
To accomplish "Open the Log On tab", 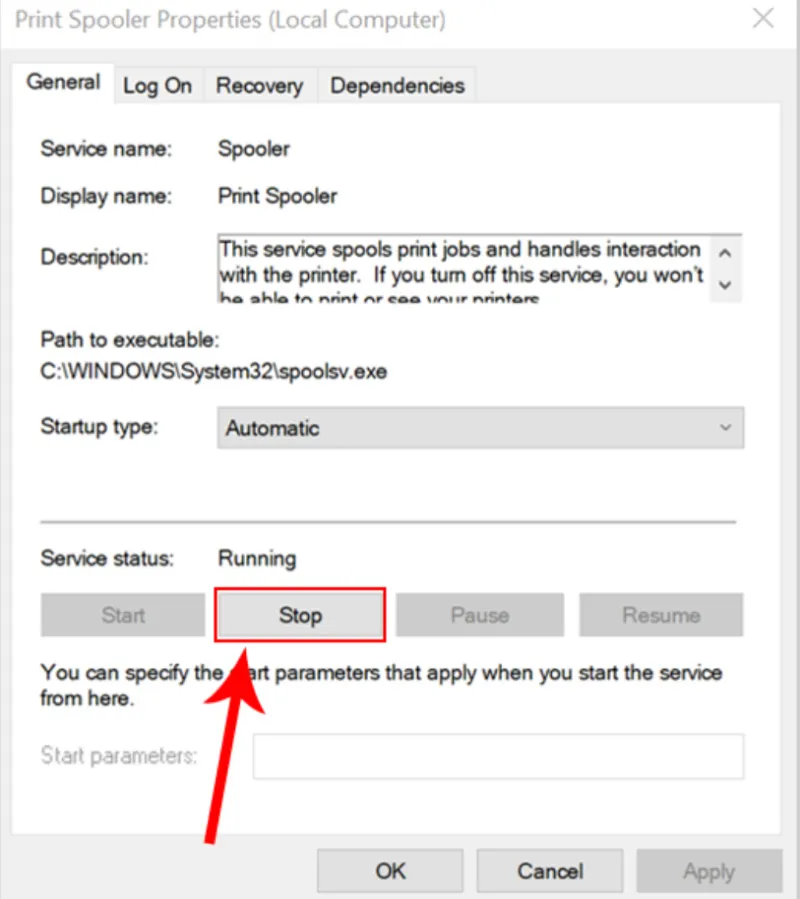I will [158, 85].
